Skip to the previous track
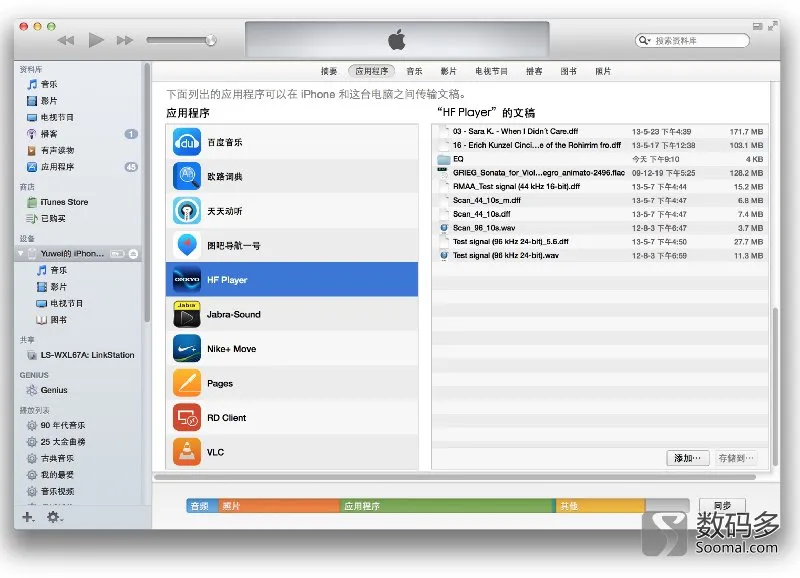800x578 pixels. tap(66, 40)
